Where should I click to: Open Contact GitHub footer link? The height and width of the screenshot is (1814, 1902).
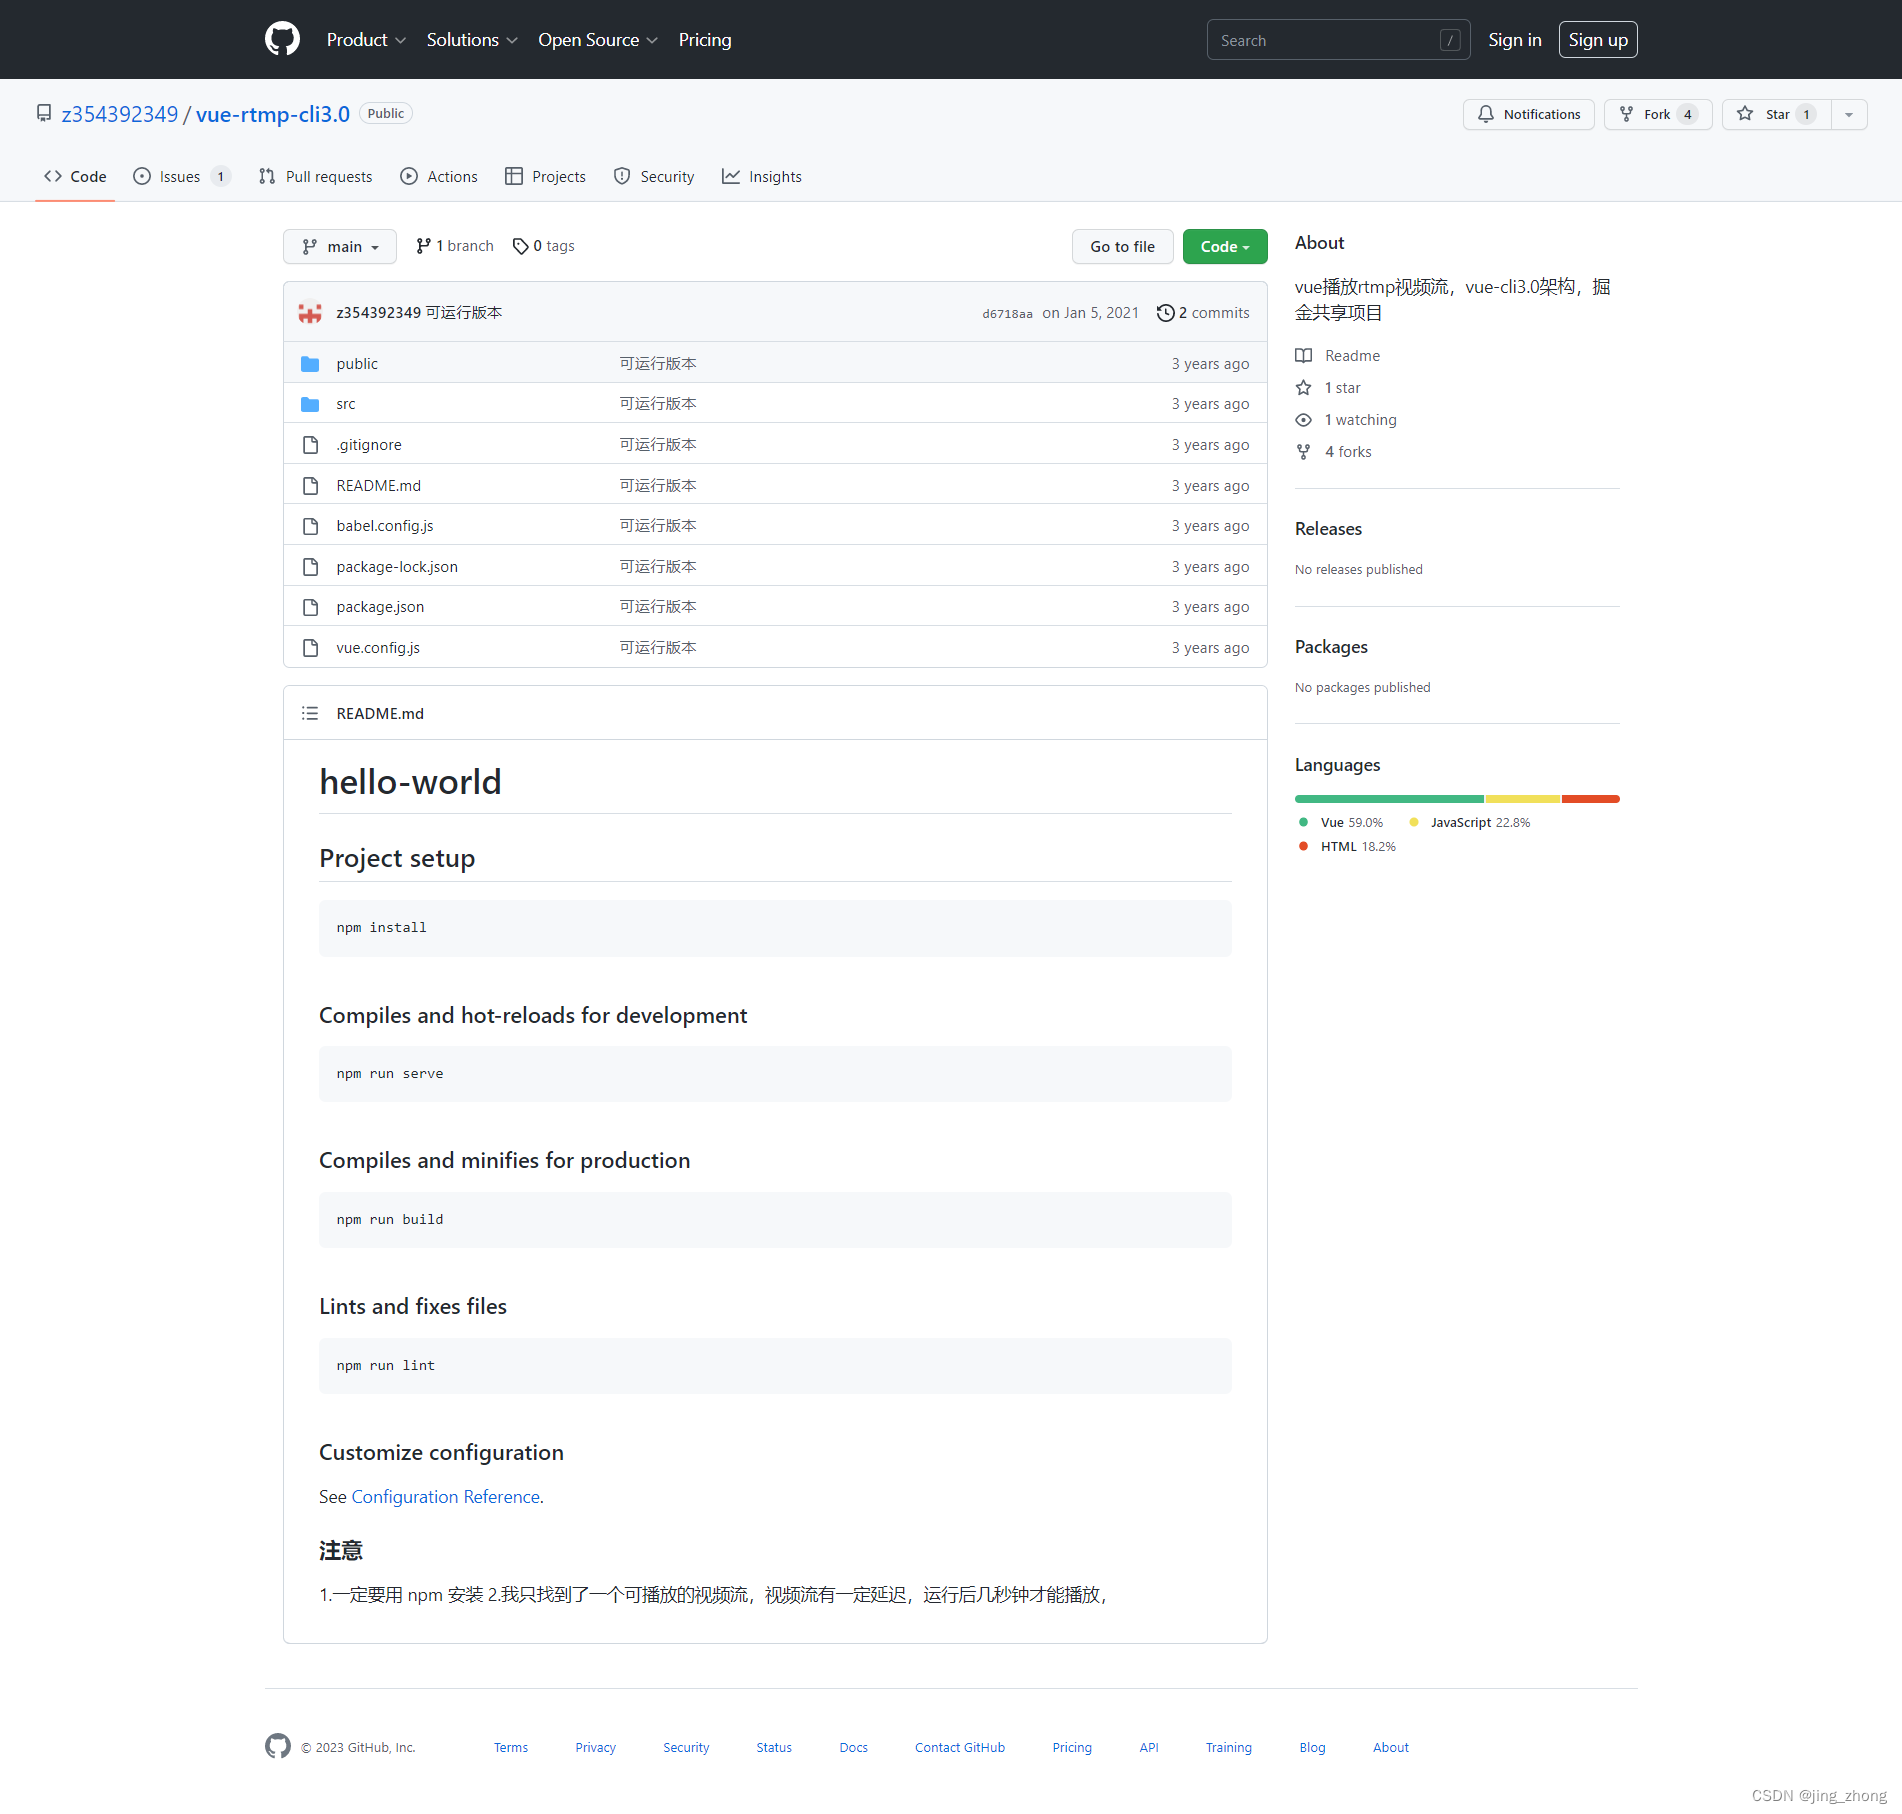click(960, 1747)
